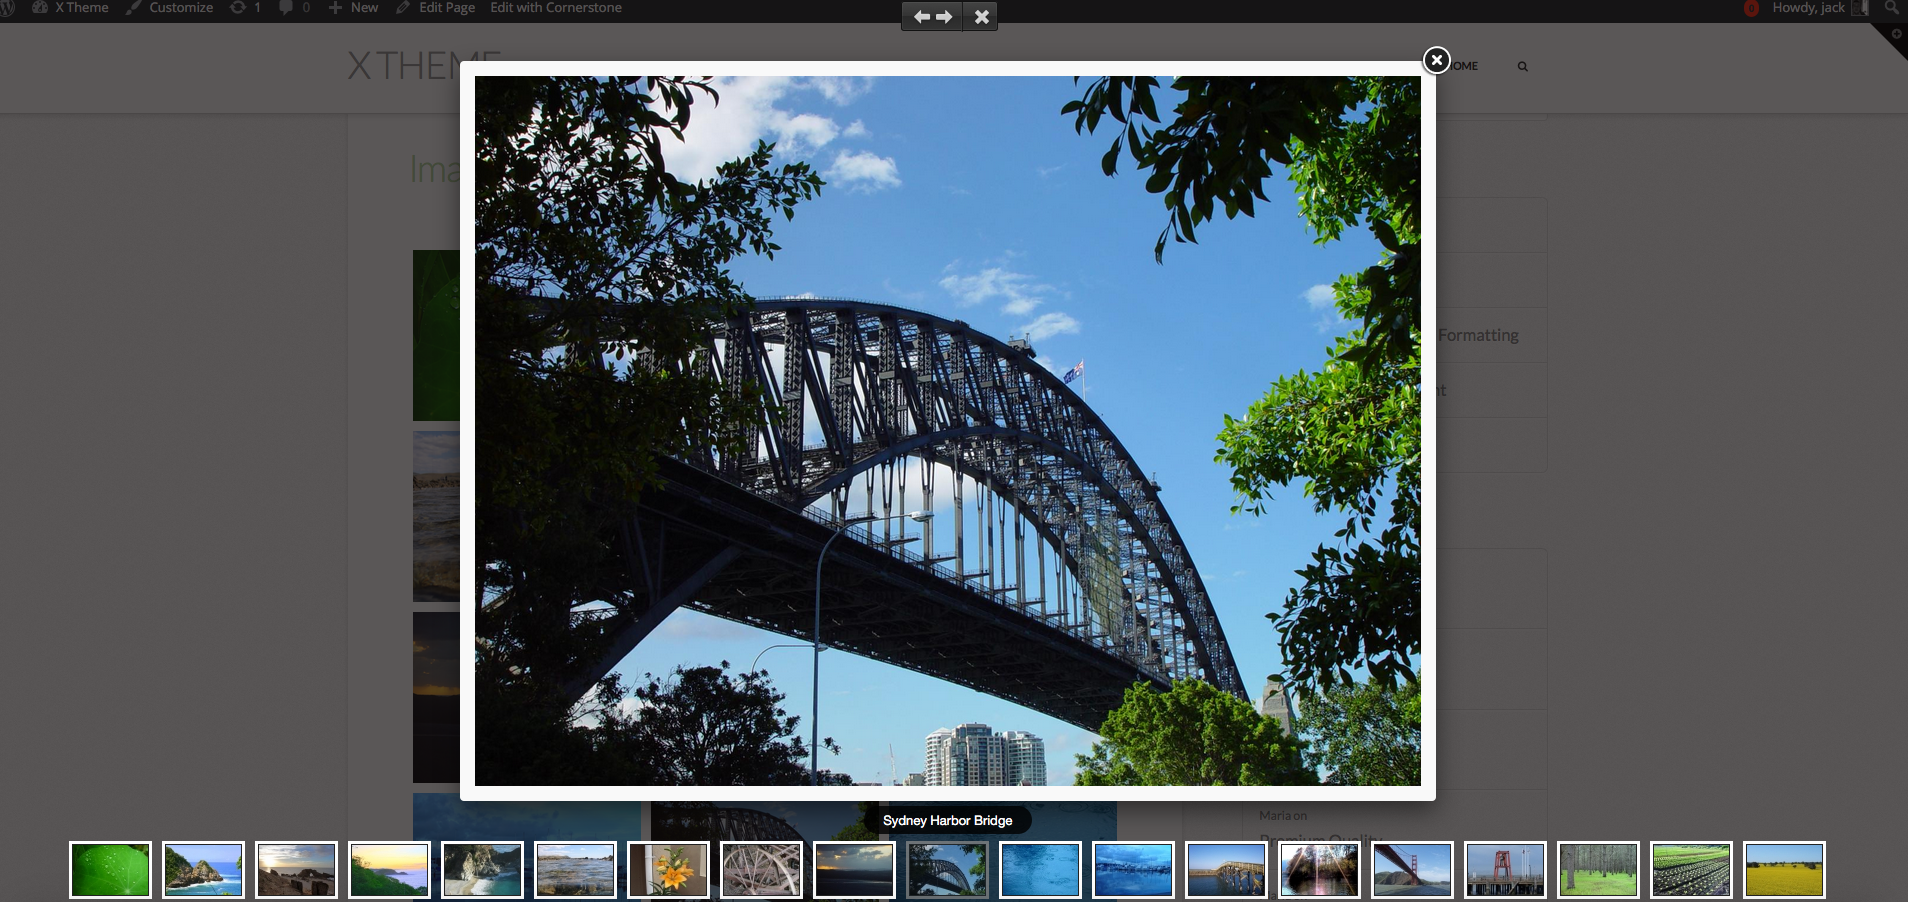The image size is (1908, 902).
Task: Click the Sydney Harbor Bridge caption
Action: pos(948,820)
